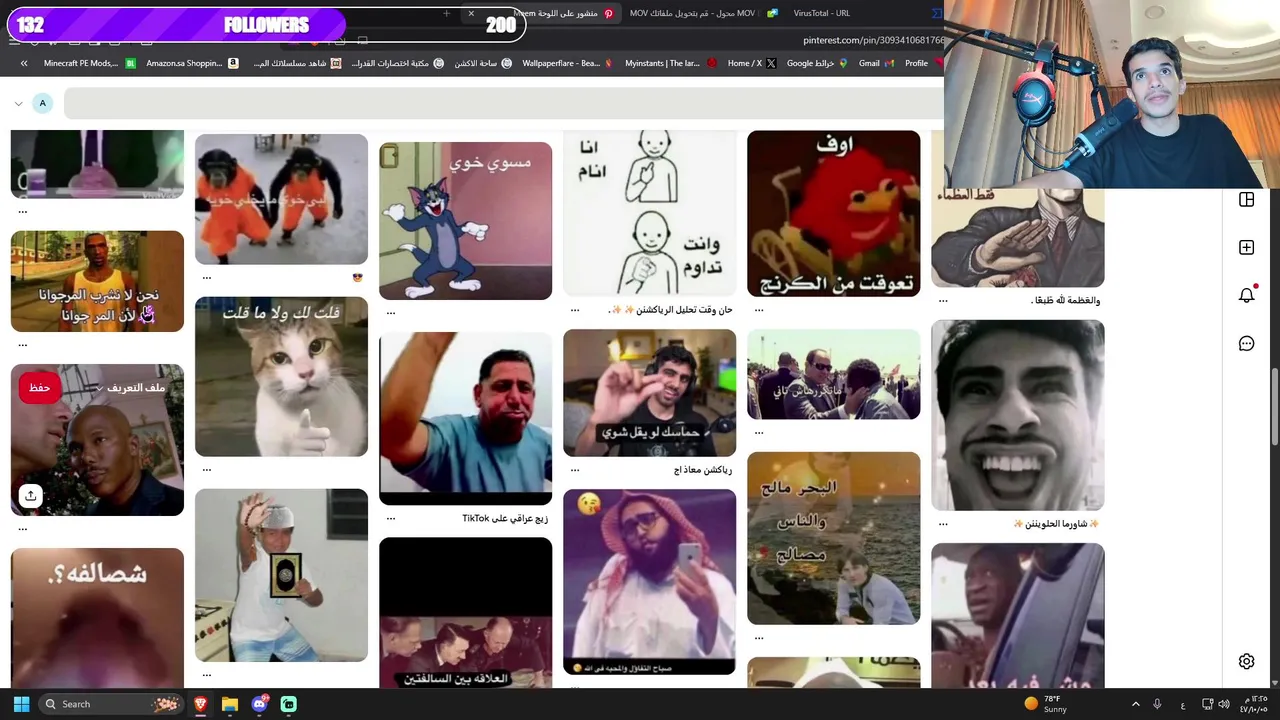
Task: Open pointing cat قلت لك pin
Action: tap(281, 377)
